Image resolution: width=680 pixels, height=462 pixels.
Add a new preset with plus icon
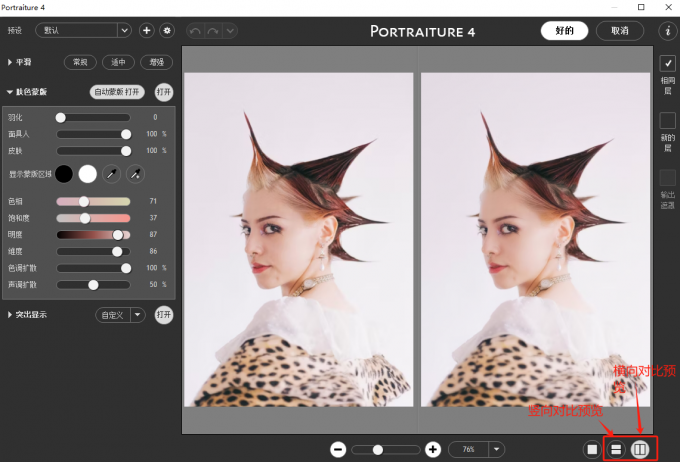coord(147,30)
